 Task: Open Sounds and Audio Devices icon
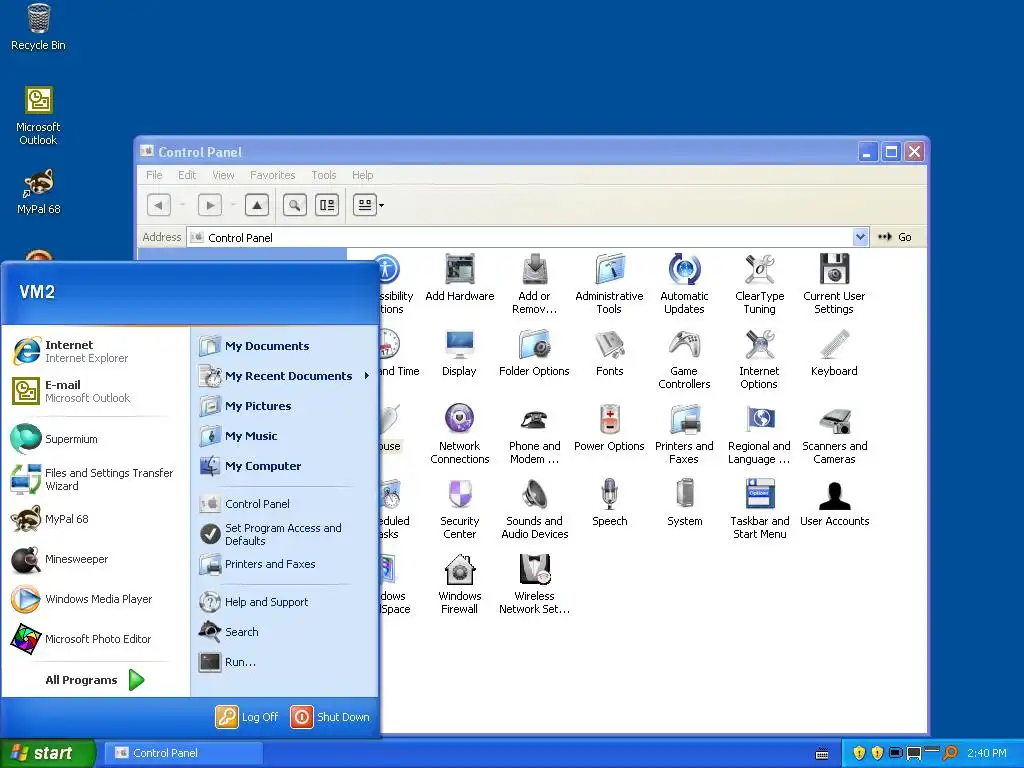534,509
